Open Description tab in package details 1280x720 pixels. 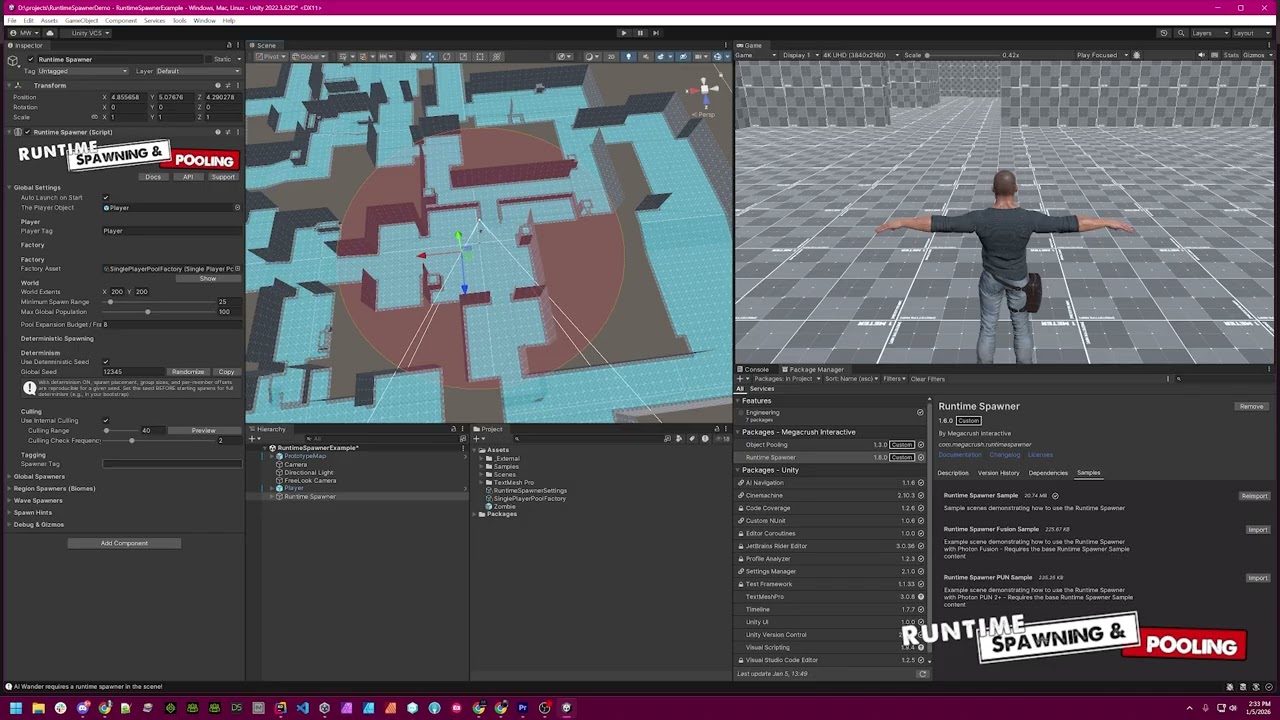[x=953, y=473]
